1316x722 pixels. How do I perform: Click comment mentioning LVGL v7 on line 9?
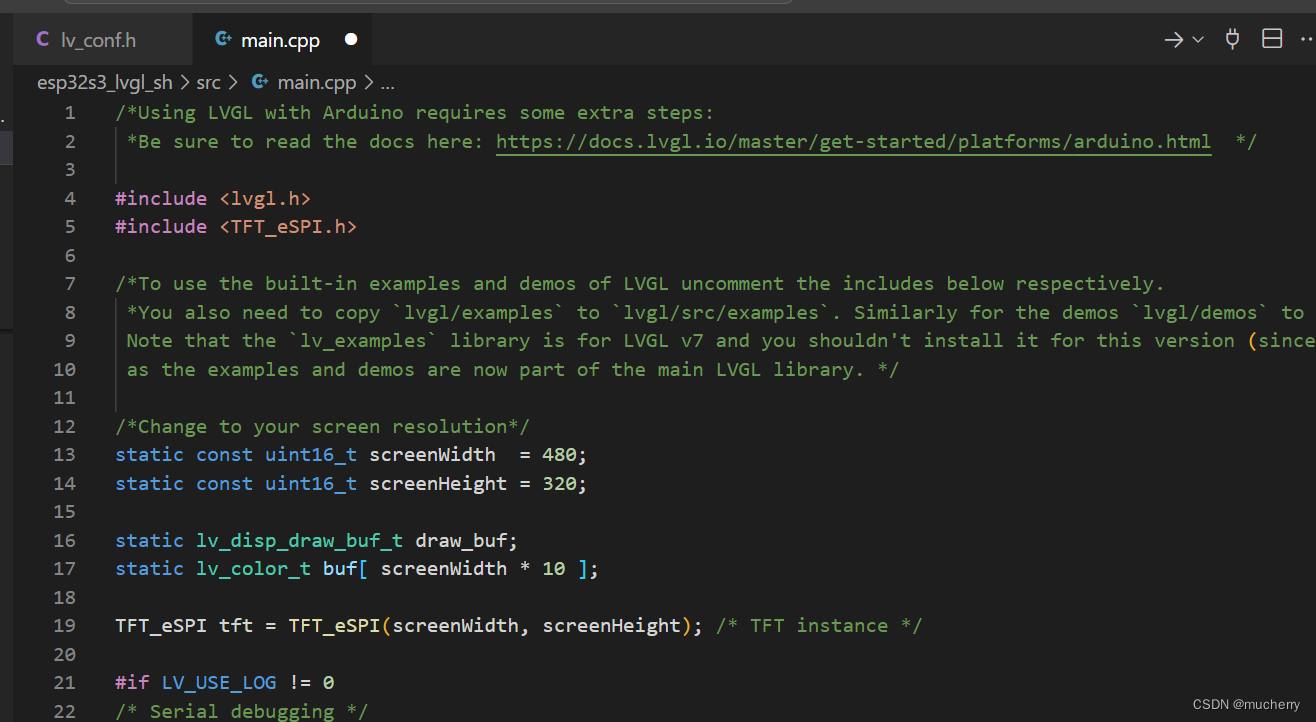[x=720, y=341]
